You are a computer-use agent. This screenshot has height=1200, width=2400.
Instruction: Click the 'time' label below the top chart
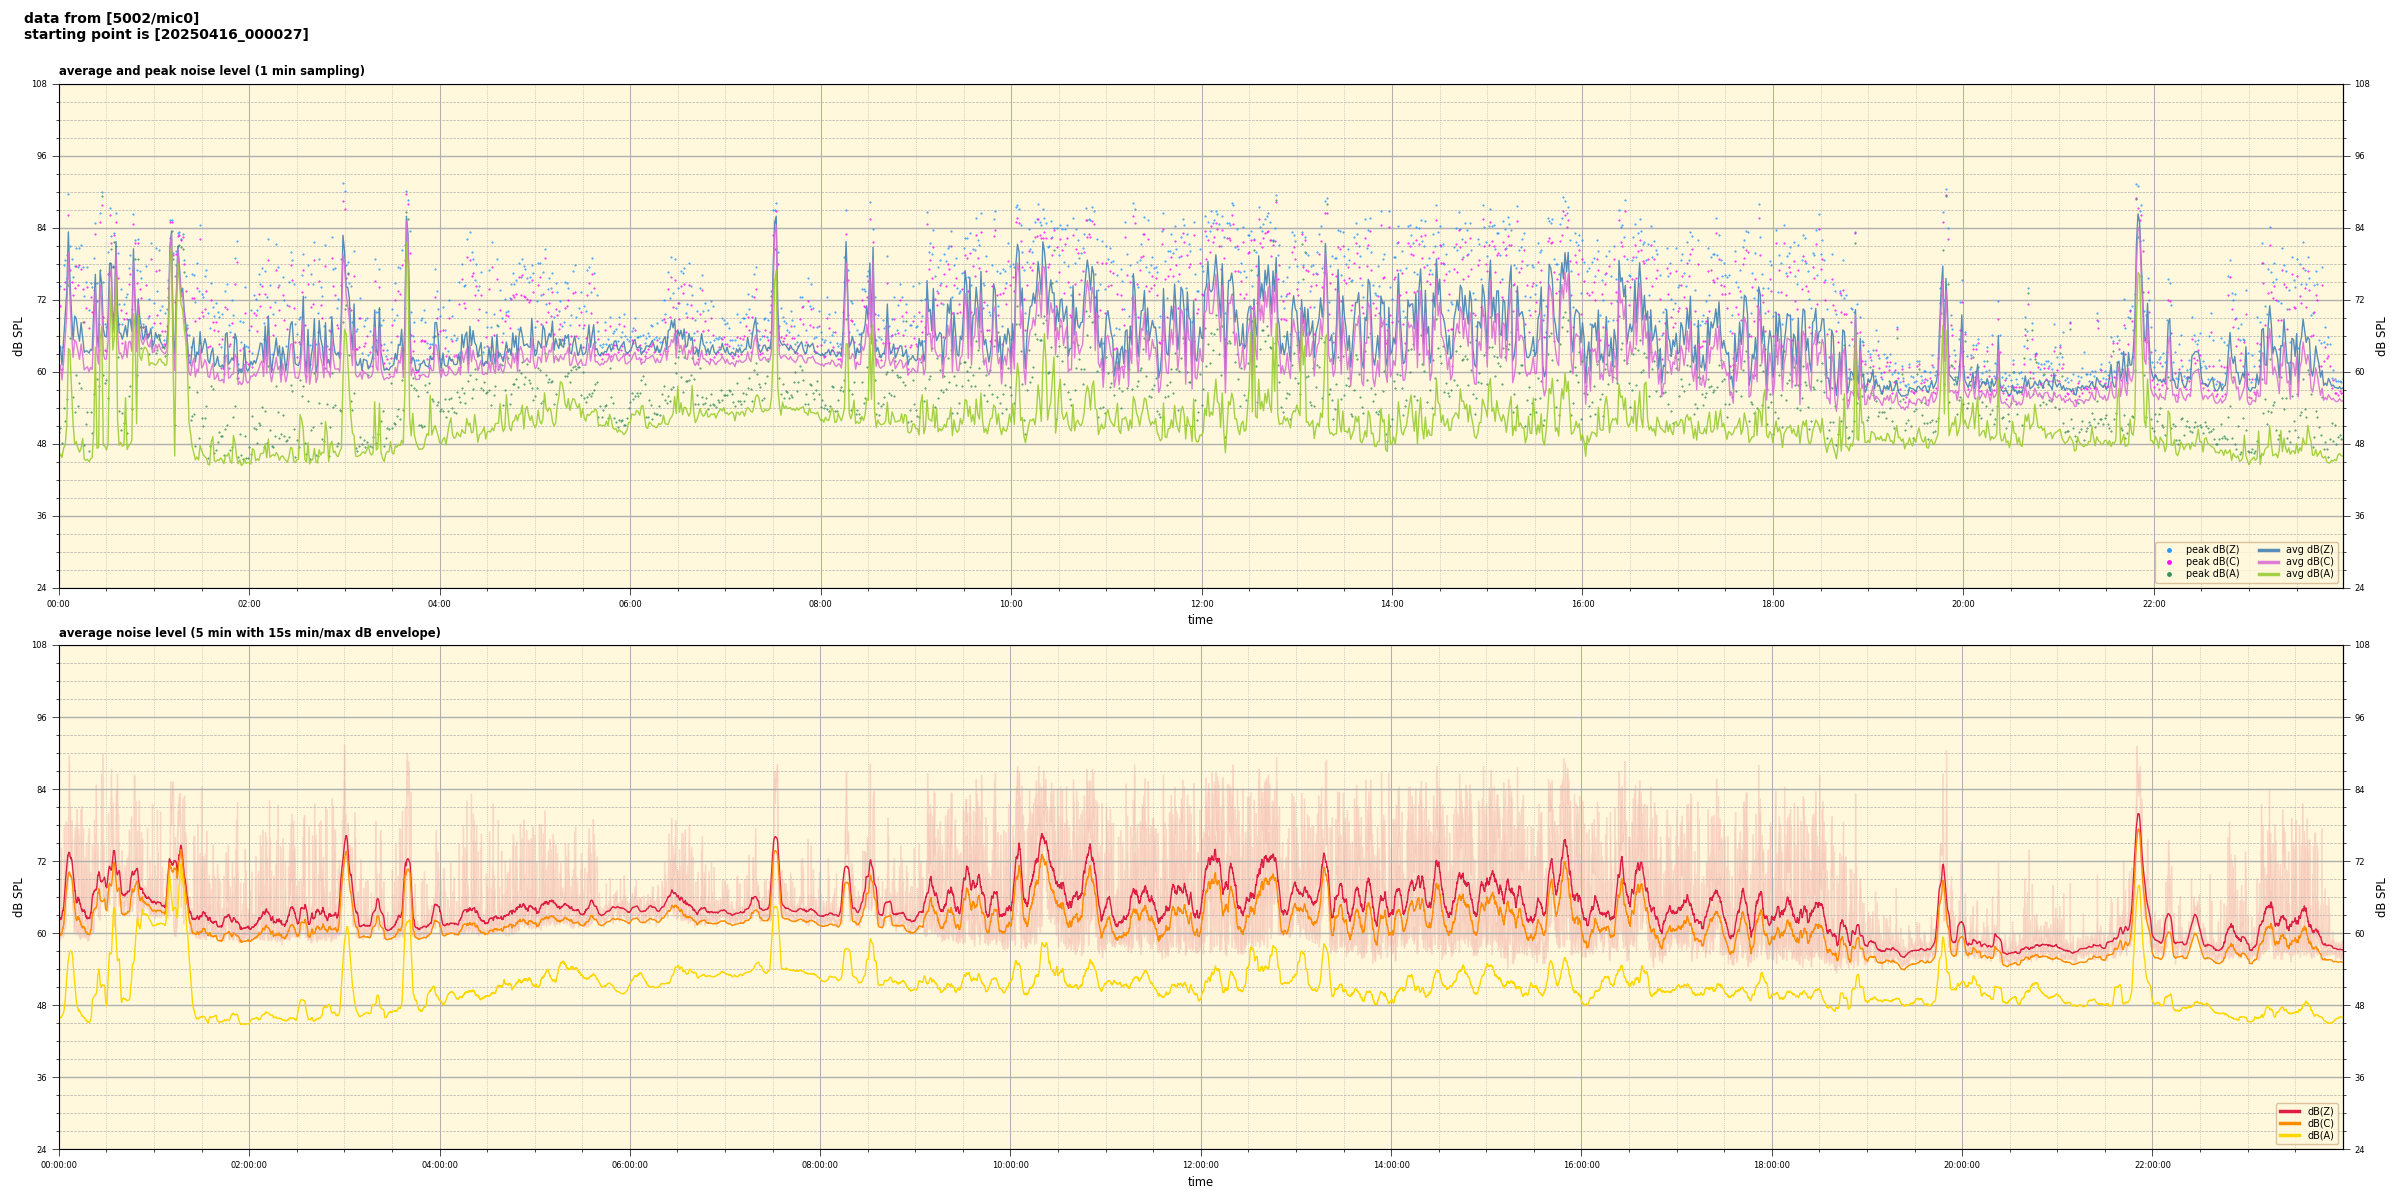pos(1200,620)
